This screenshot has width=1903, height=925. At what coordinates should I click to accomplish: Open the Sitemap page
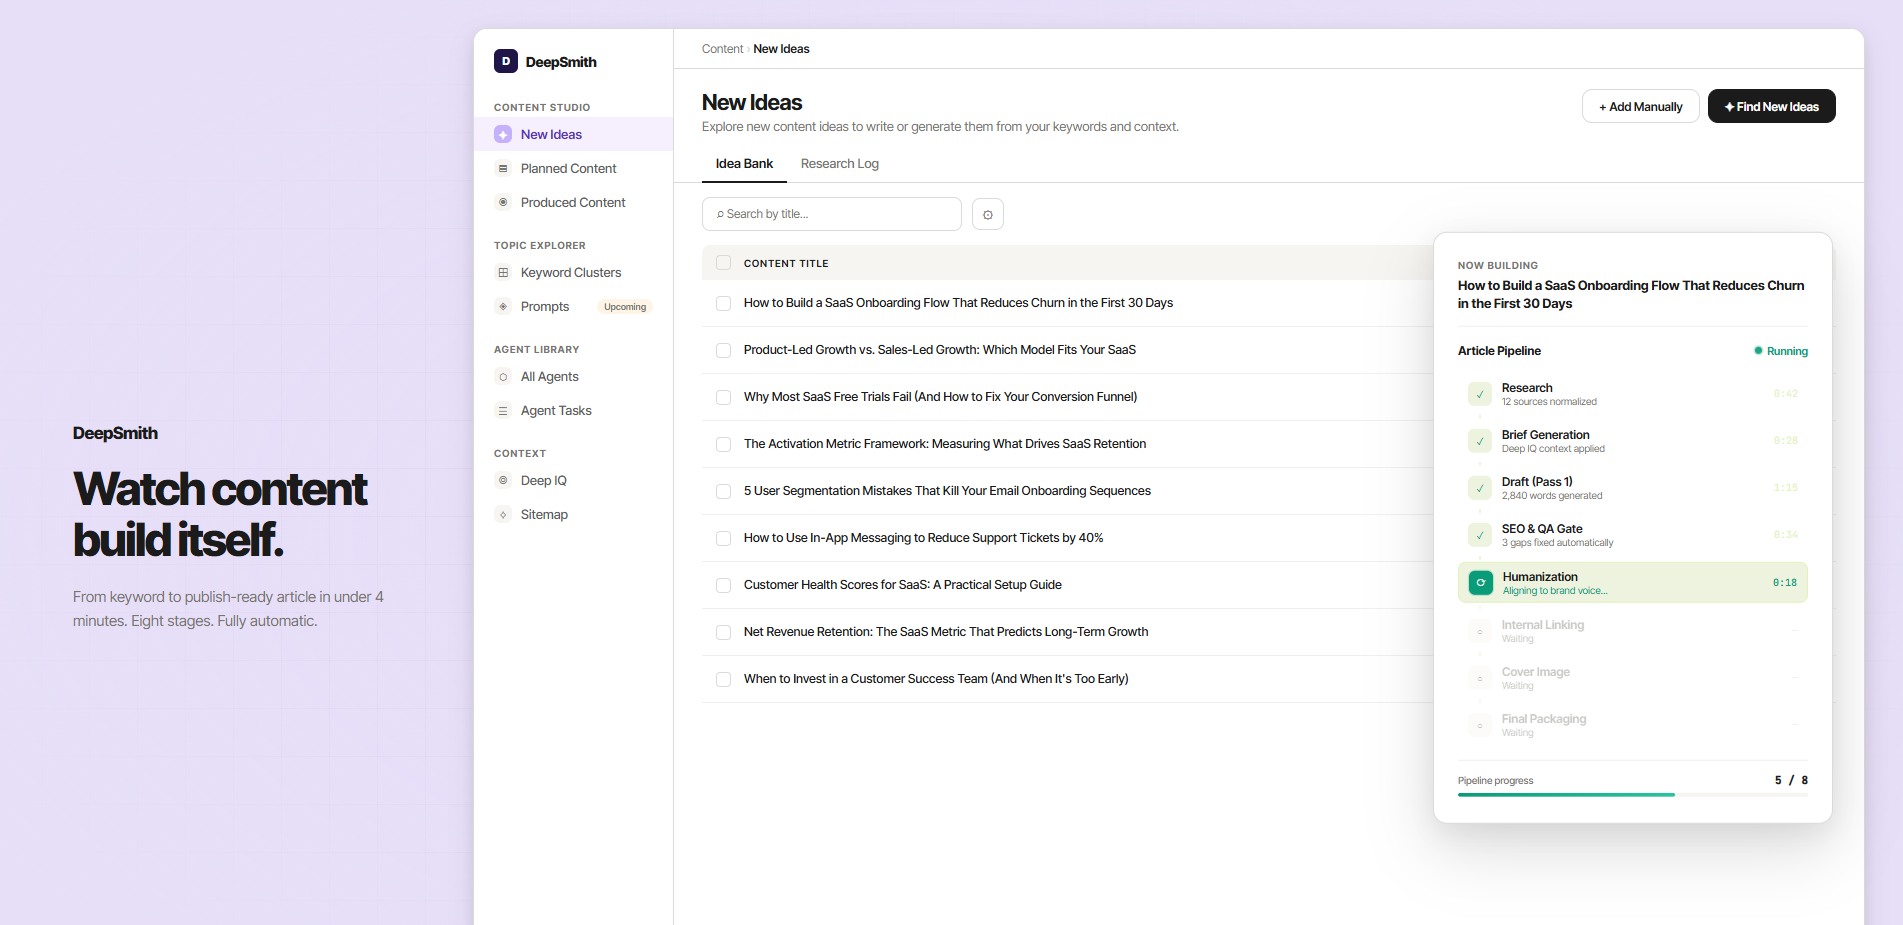(573, 514)
